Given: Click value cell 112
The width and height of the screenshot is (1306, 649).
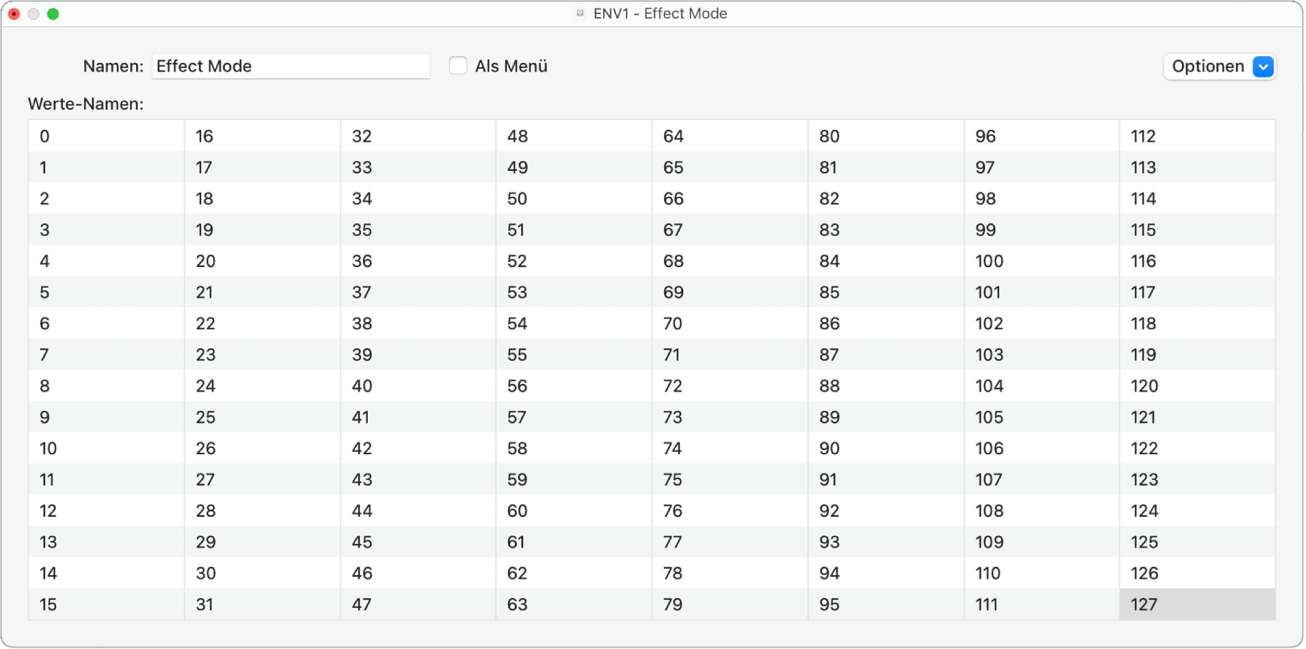Looking at the screenshot, I should 1197,136.
